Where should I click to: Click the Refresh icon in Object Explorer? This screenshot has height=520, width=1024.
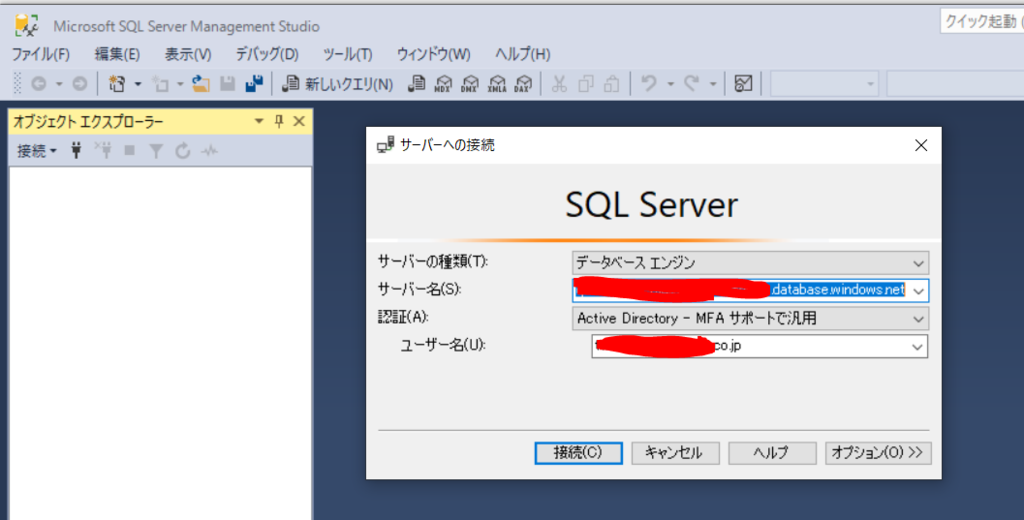coord(182,152)
